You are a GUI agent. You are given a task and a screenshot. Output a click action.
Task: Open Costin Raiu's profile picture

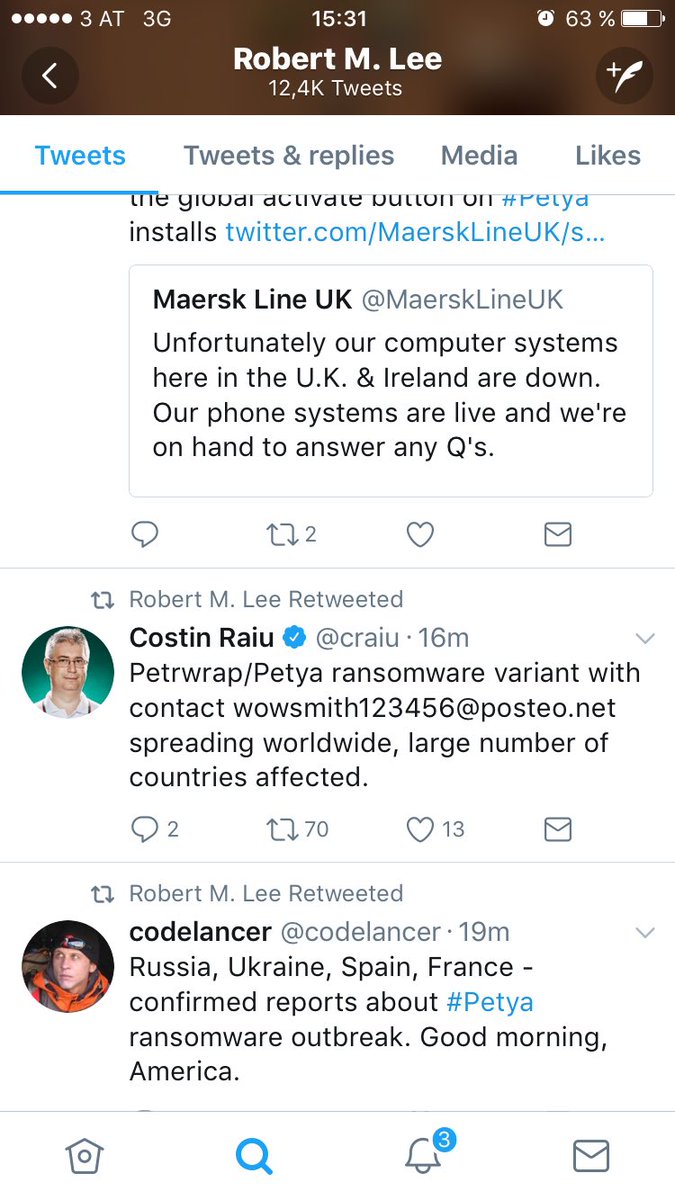(x=68, y=673)
